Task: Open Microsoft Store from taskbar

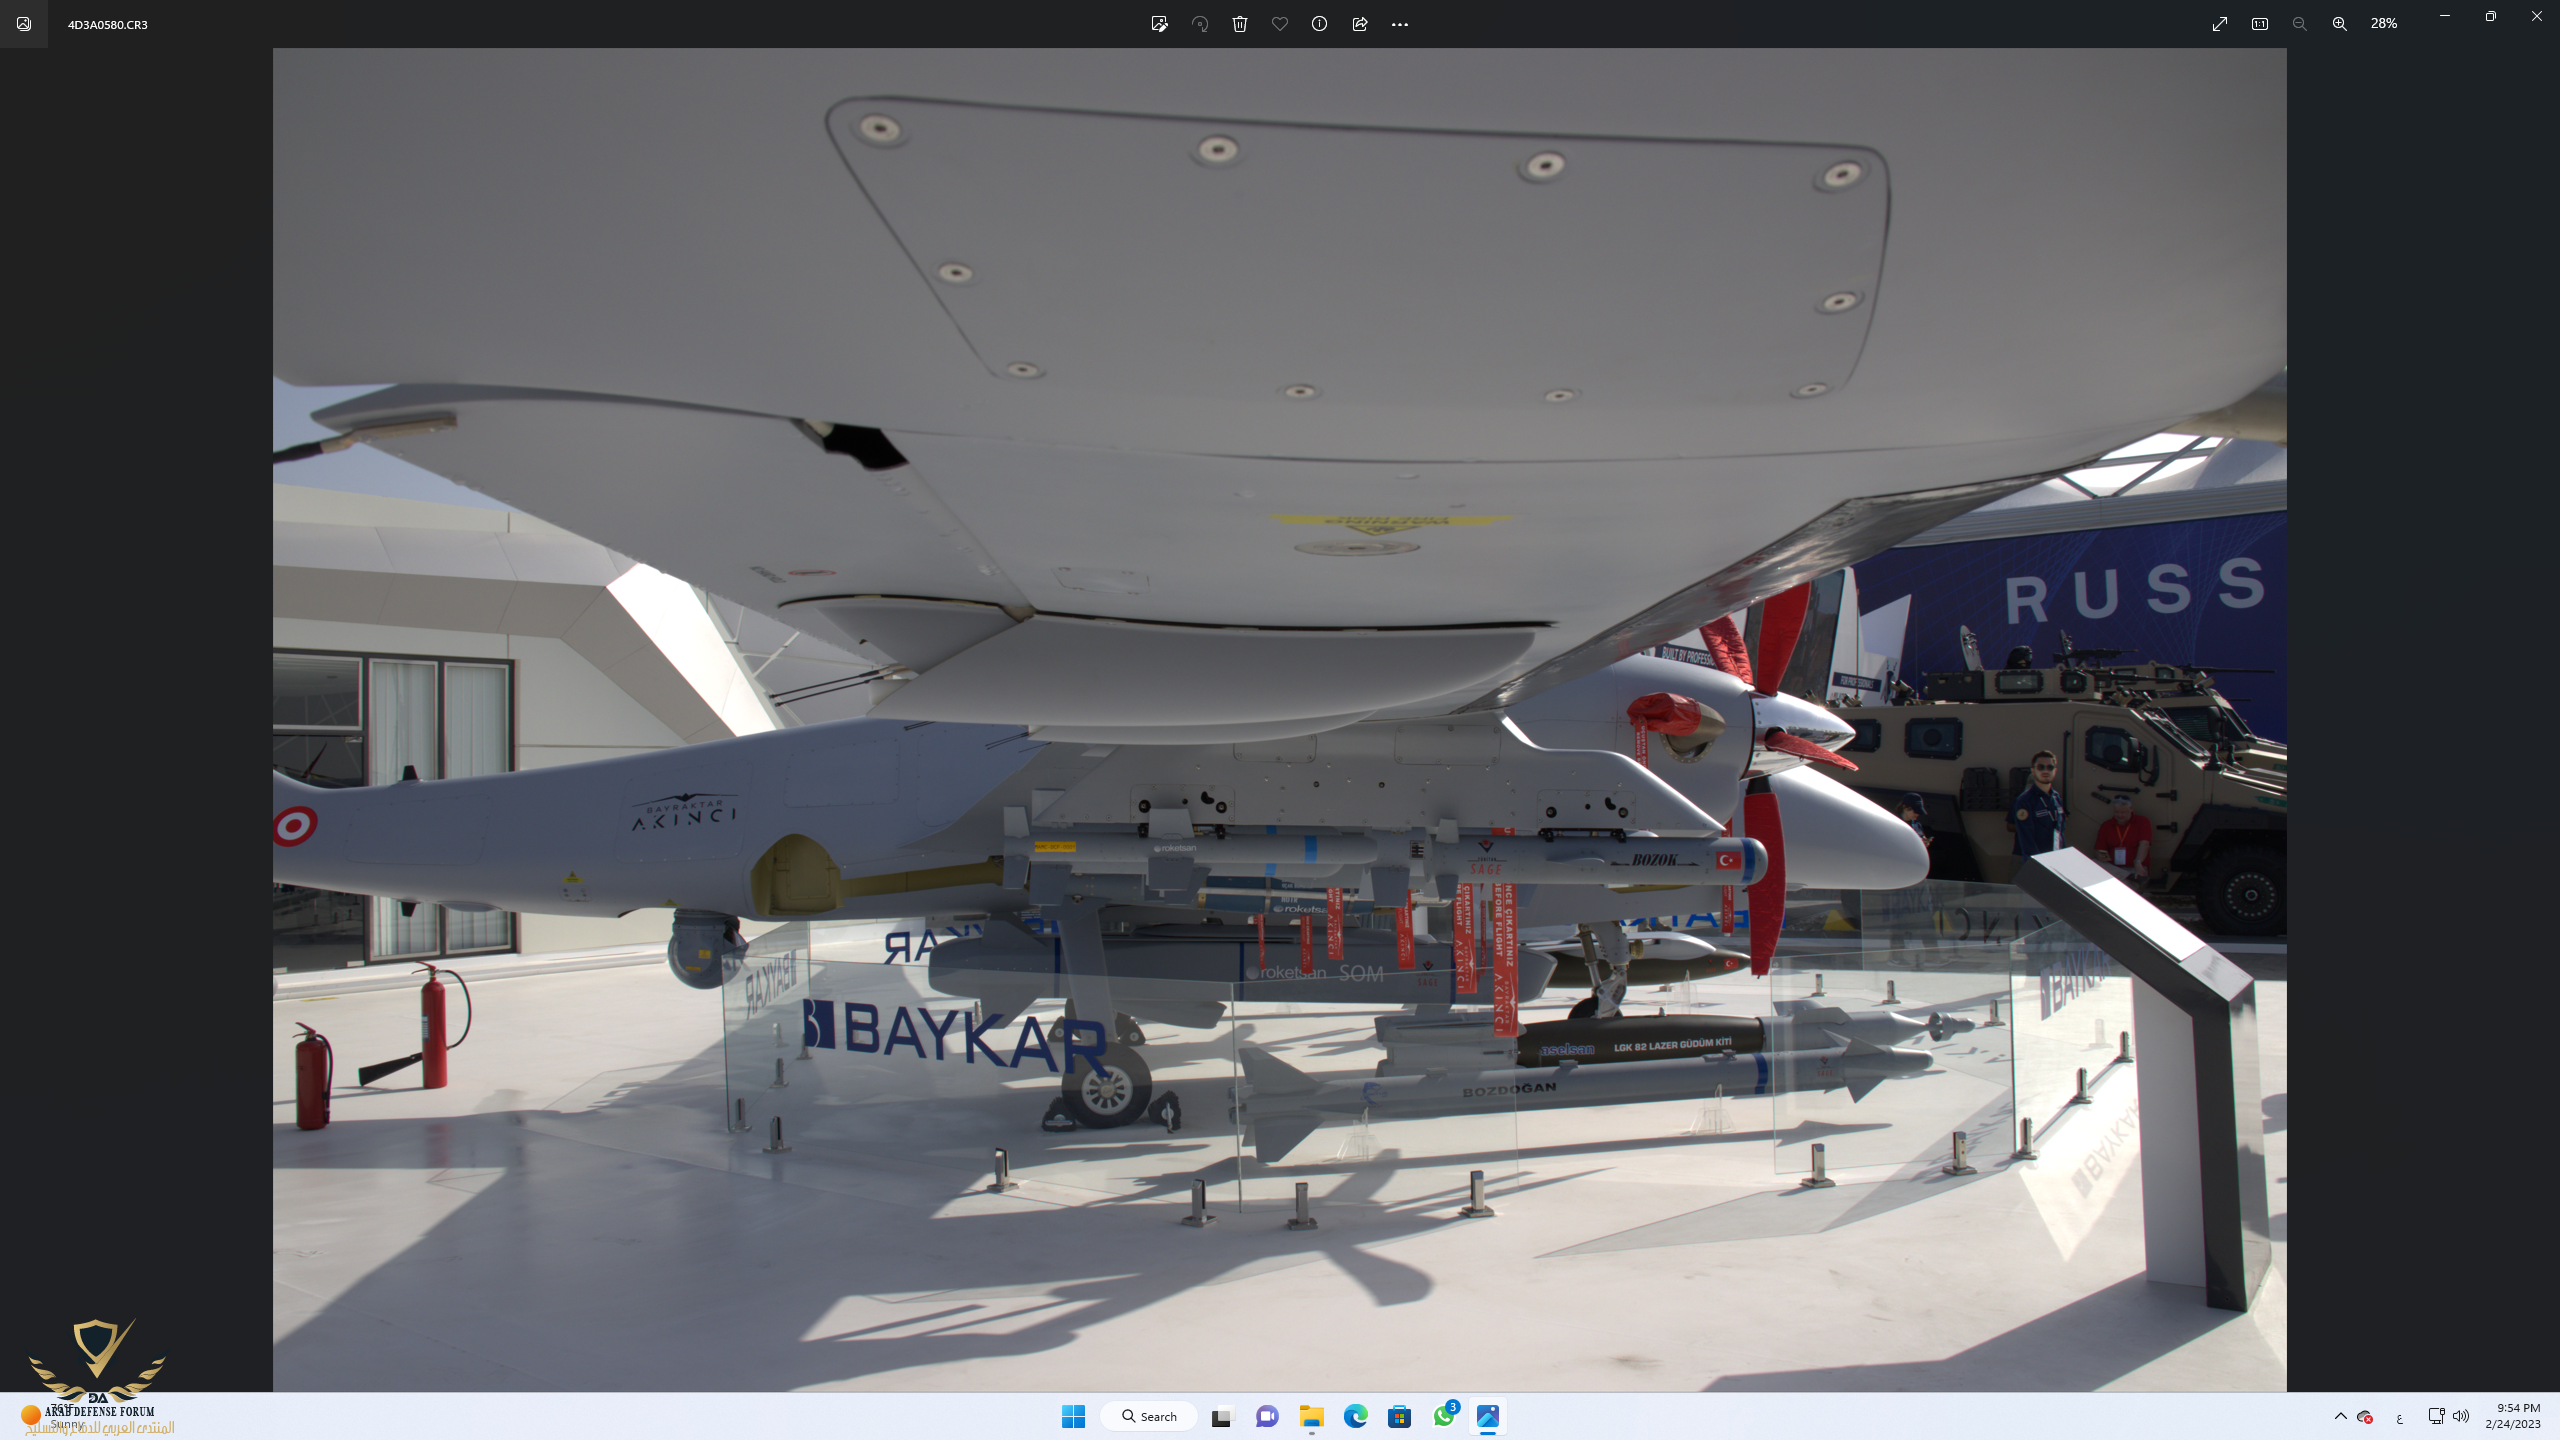Action: [1400, 1416]
